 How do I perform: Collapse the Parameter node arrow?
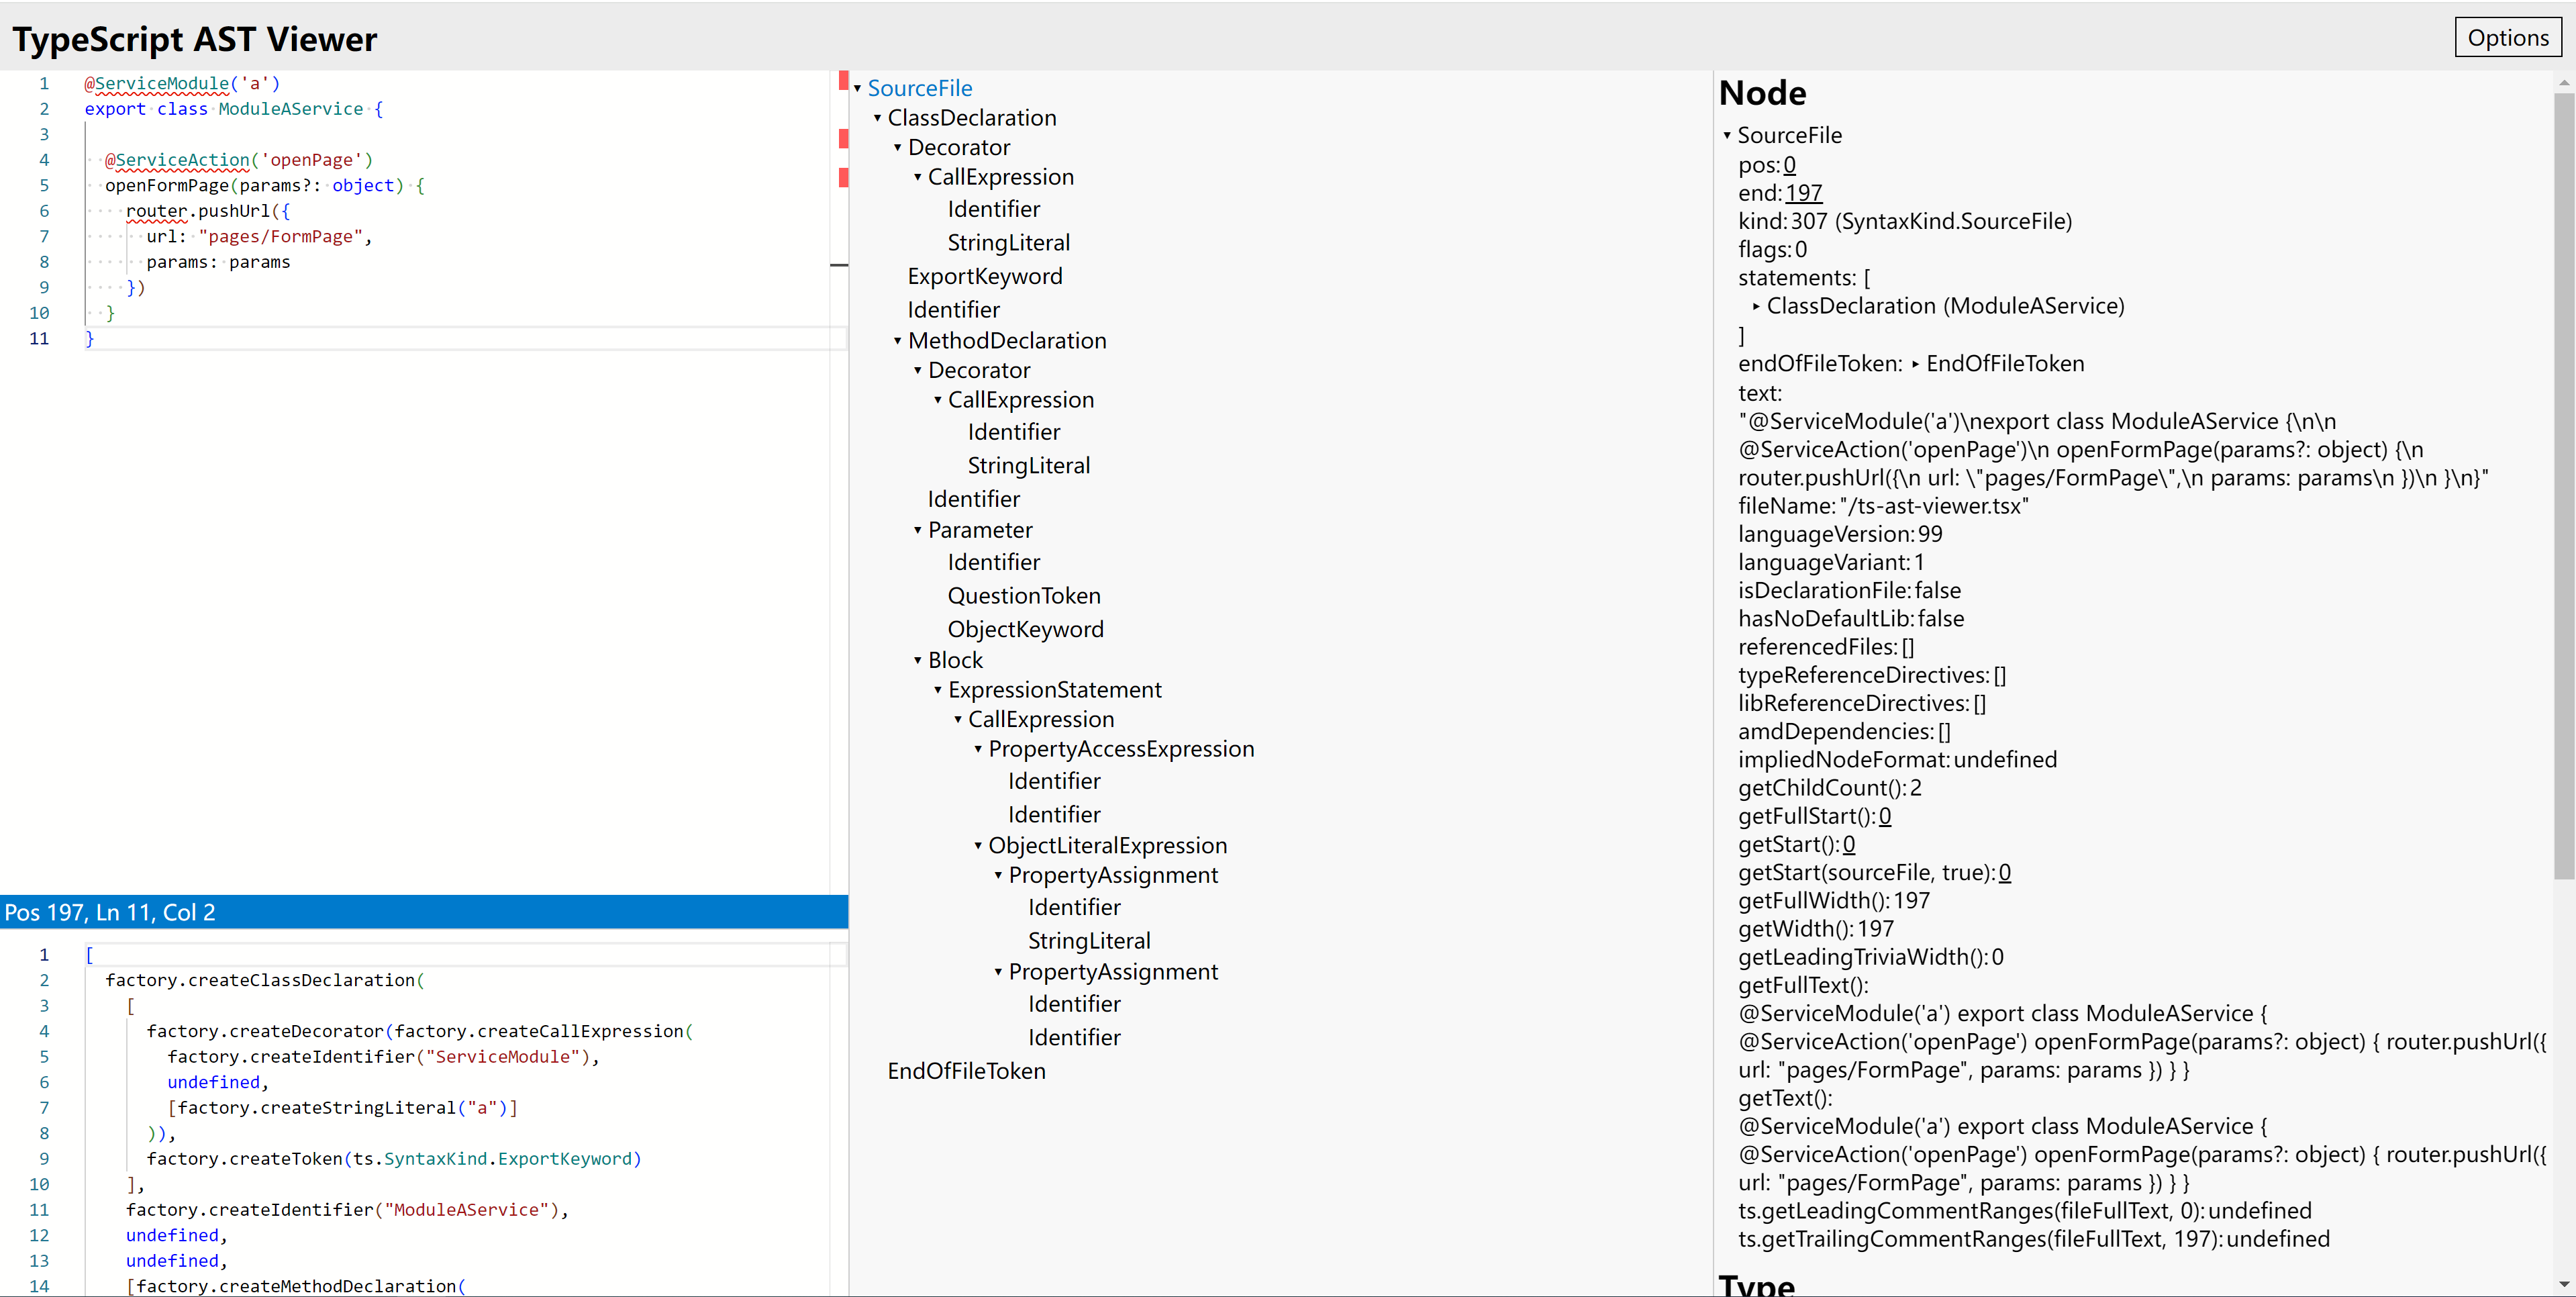click(x=917, y=530)
